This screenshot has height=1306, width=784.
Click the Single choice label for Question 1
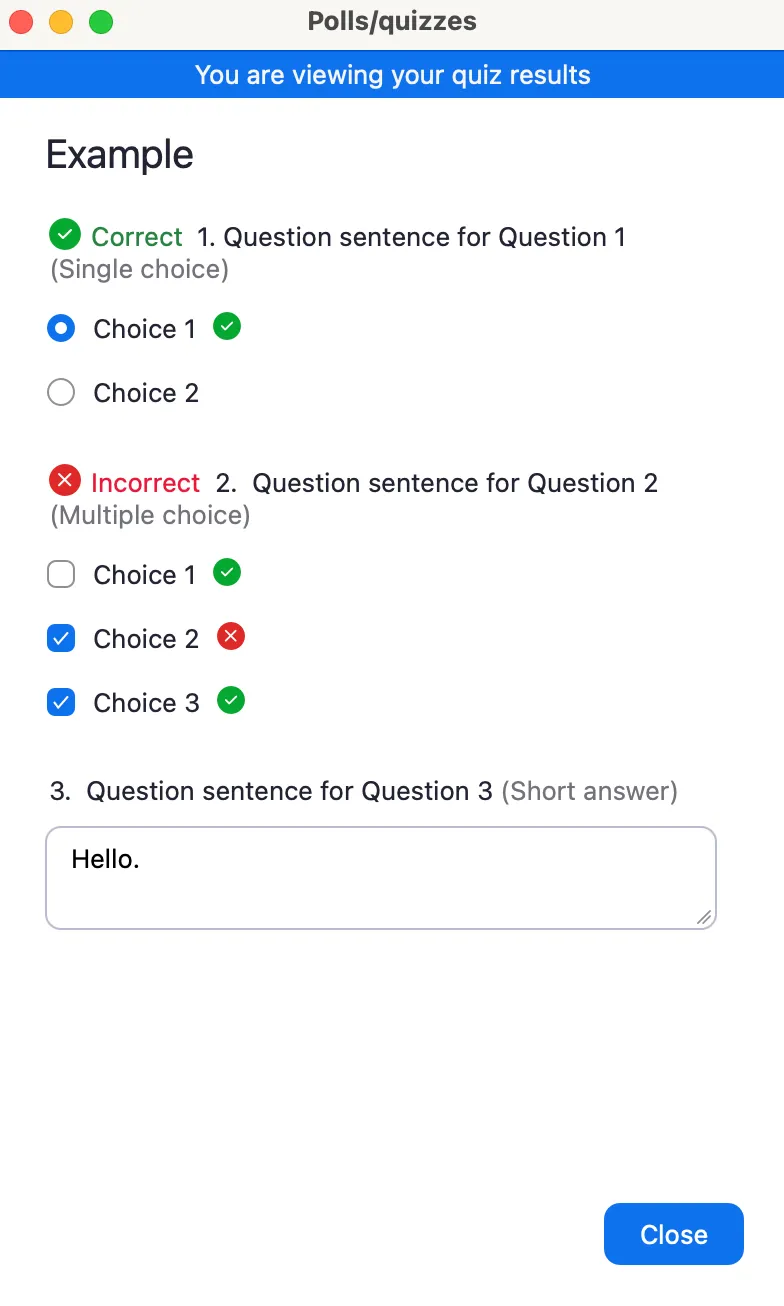coord(138,268)
